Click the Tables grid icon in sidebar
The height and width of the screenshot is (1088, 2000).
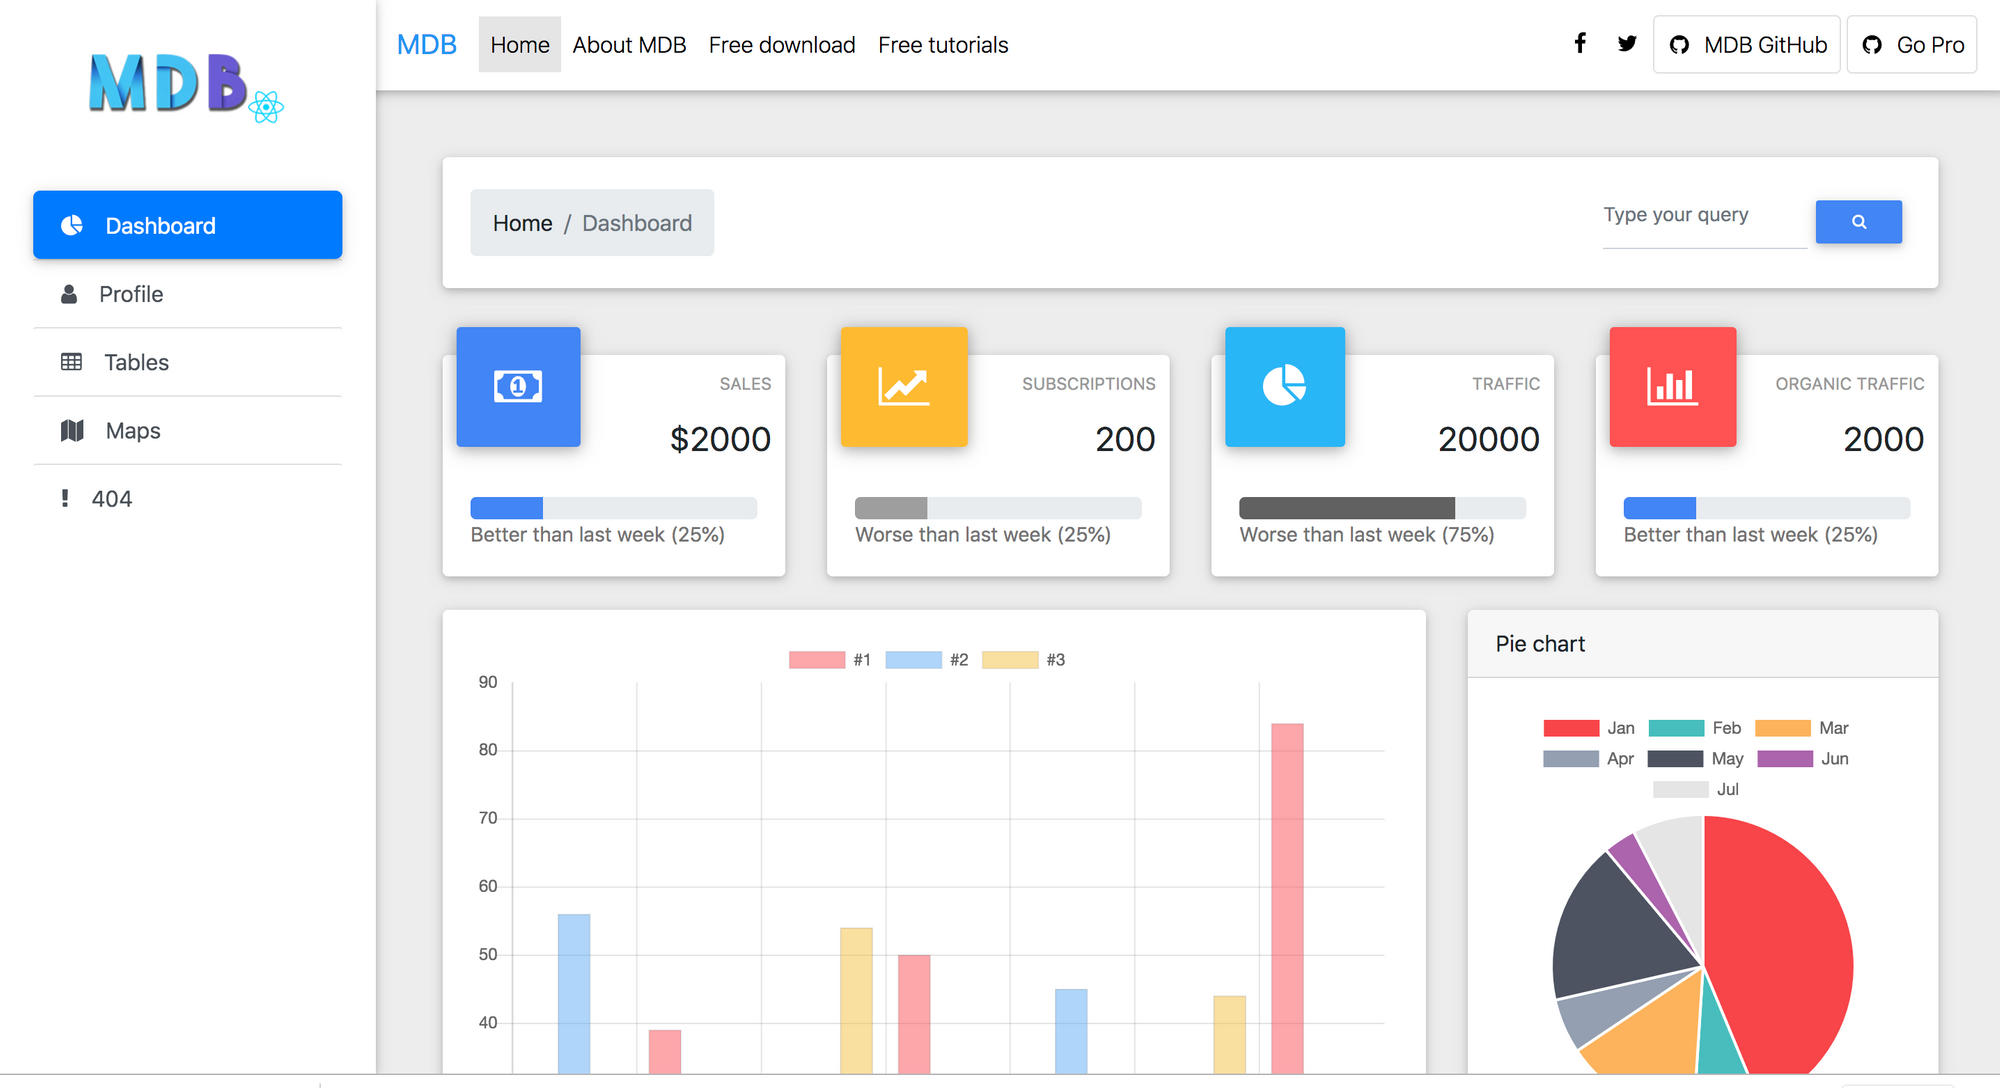[x=70, y=362]
